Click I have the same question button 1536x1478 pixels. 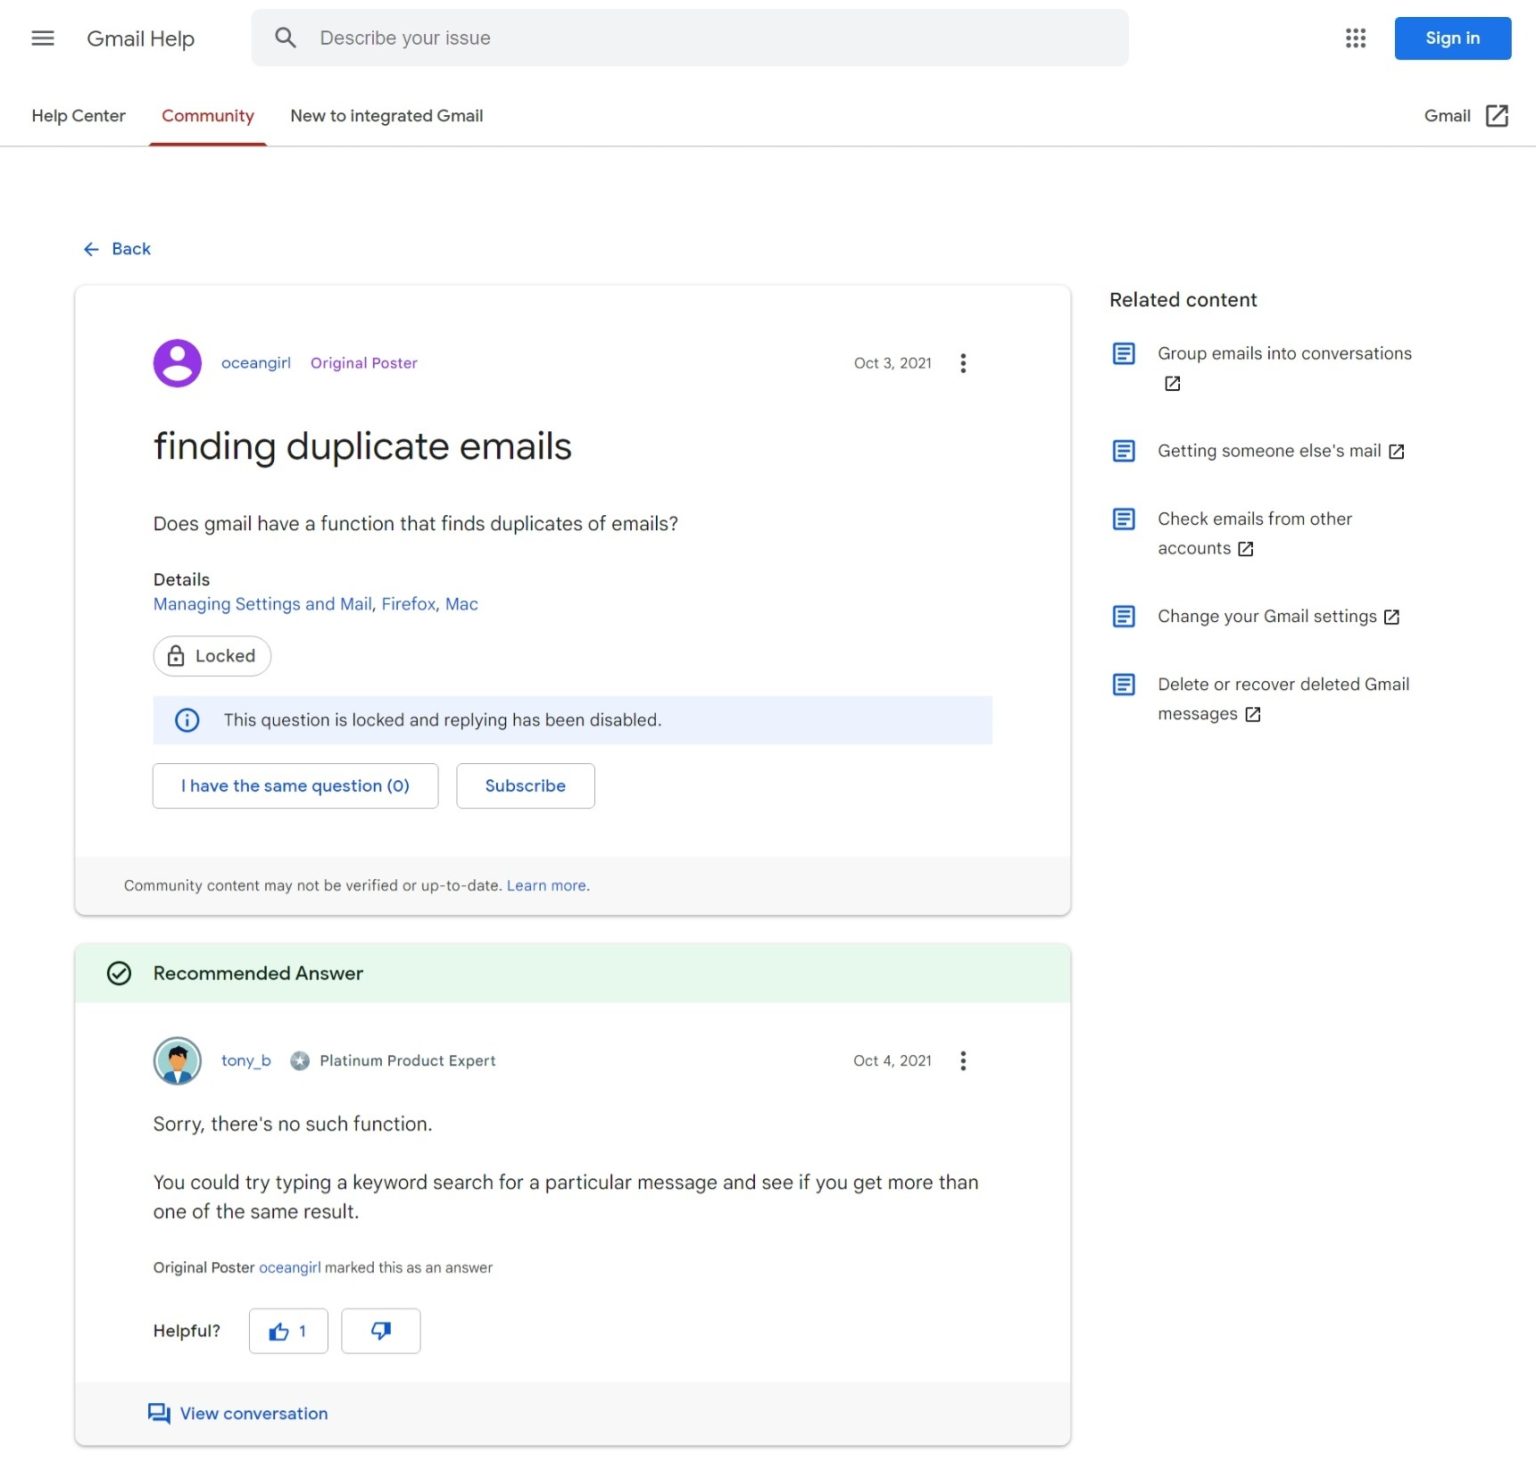click(x=295, y=786)
